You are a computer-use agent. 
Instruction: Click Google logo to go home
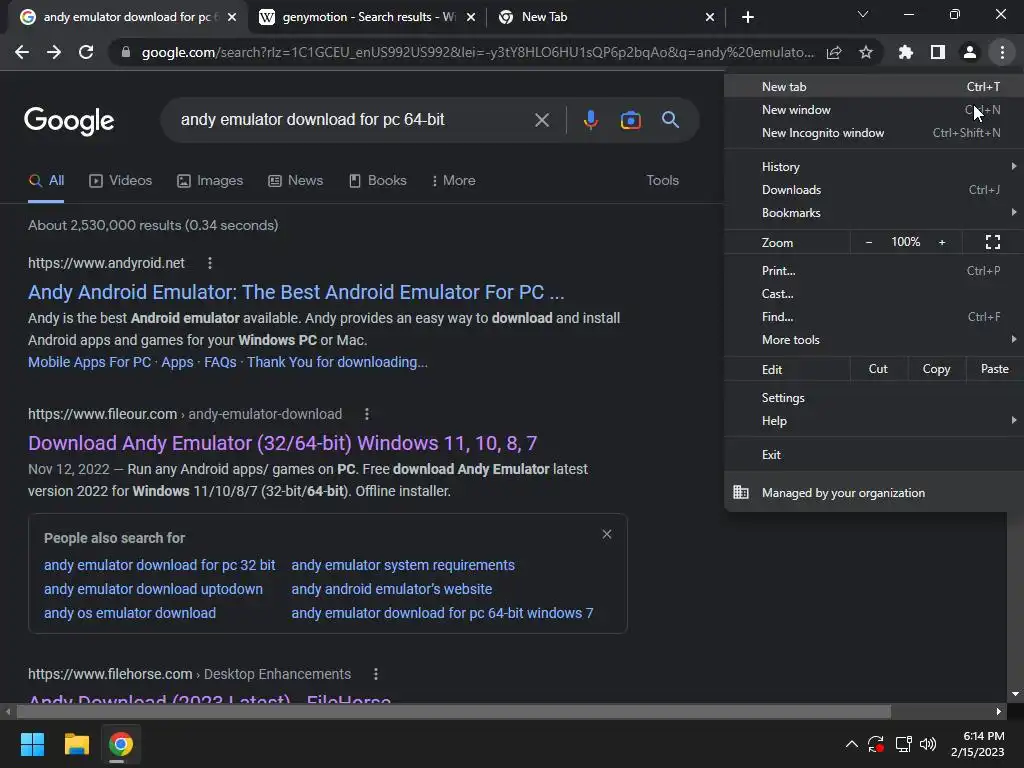pyautogui.click(x=69, y=121)
